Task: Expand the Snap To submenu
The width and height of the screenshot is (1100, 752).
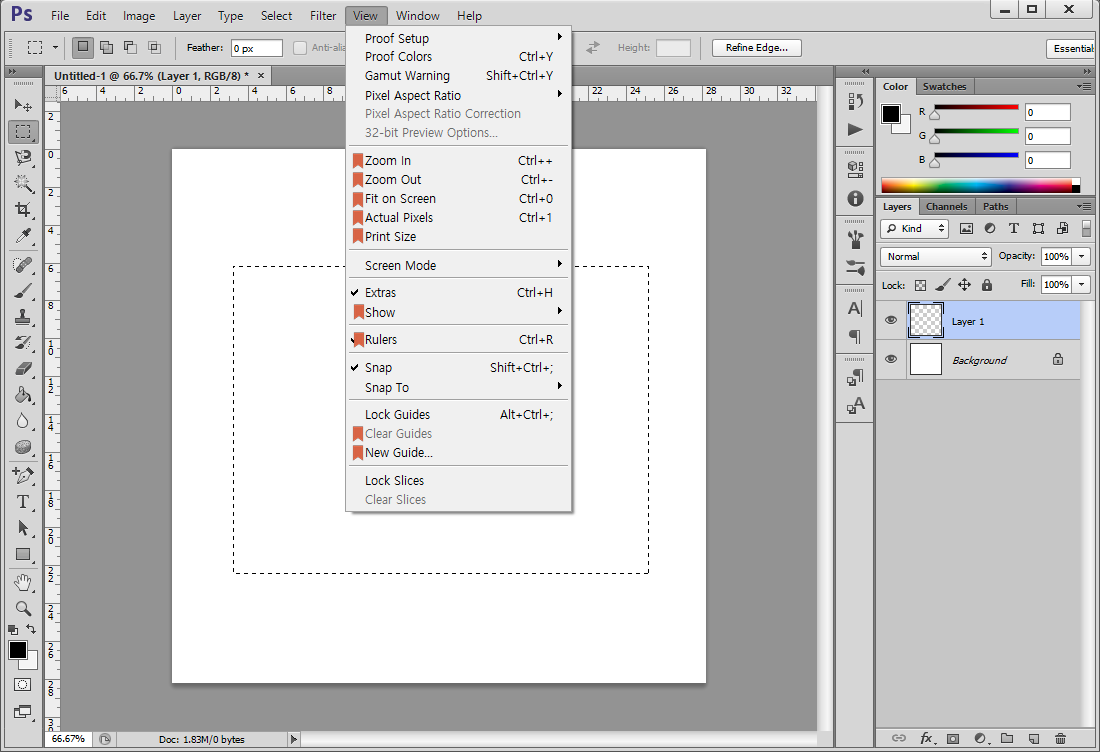Action: (x=459, y=387)
